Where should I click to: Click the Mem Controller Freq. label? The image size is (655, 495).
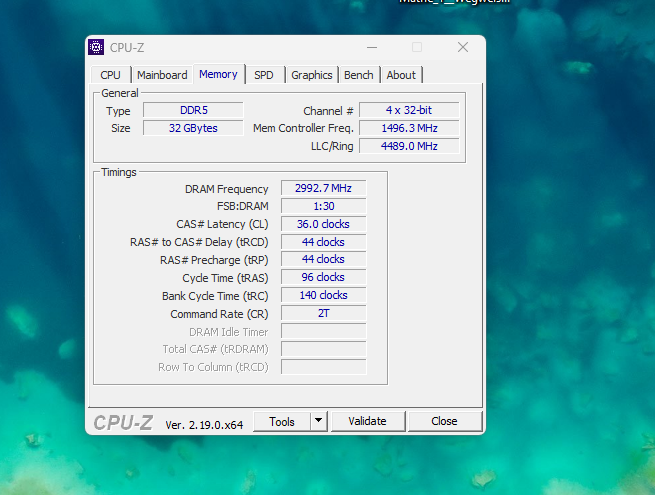[x=303, y=128]
